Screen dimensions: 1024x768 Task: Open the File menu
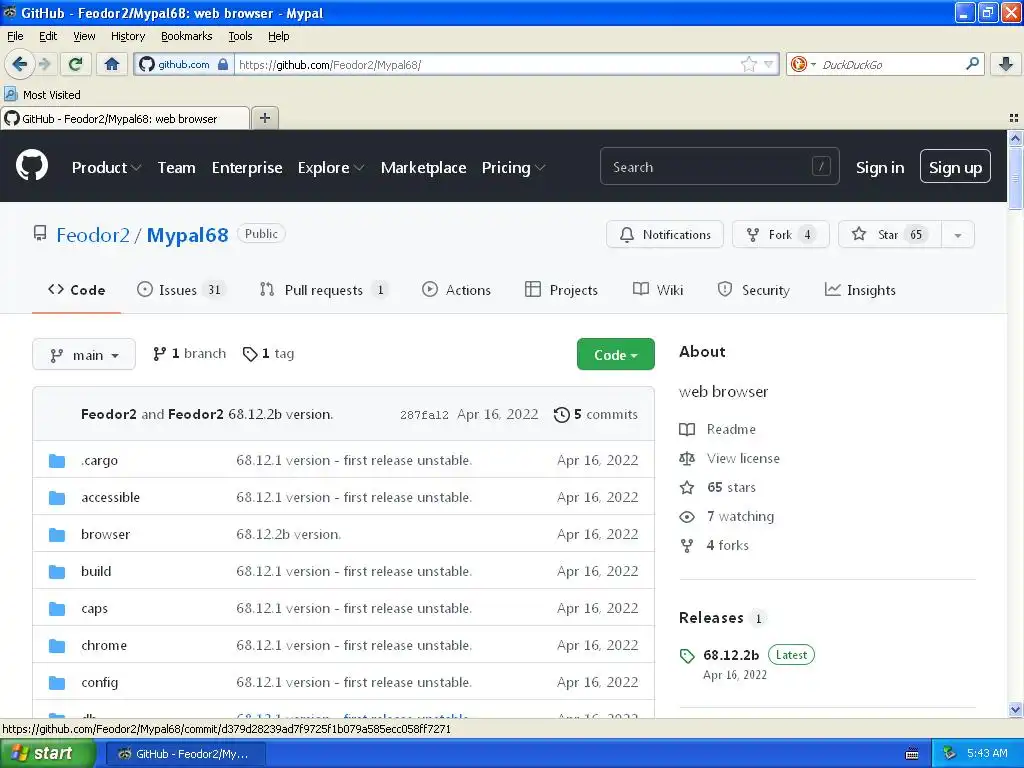click(x=15, y=36)
